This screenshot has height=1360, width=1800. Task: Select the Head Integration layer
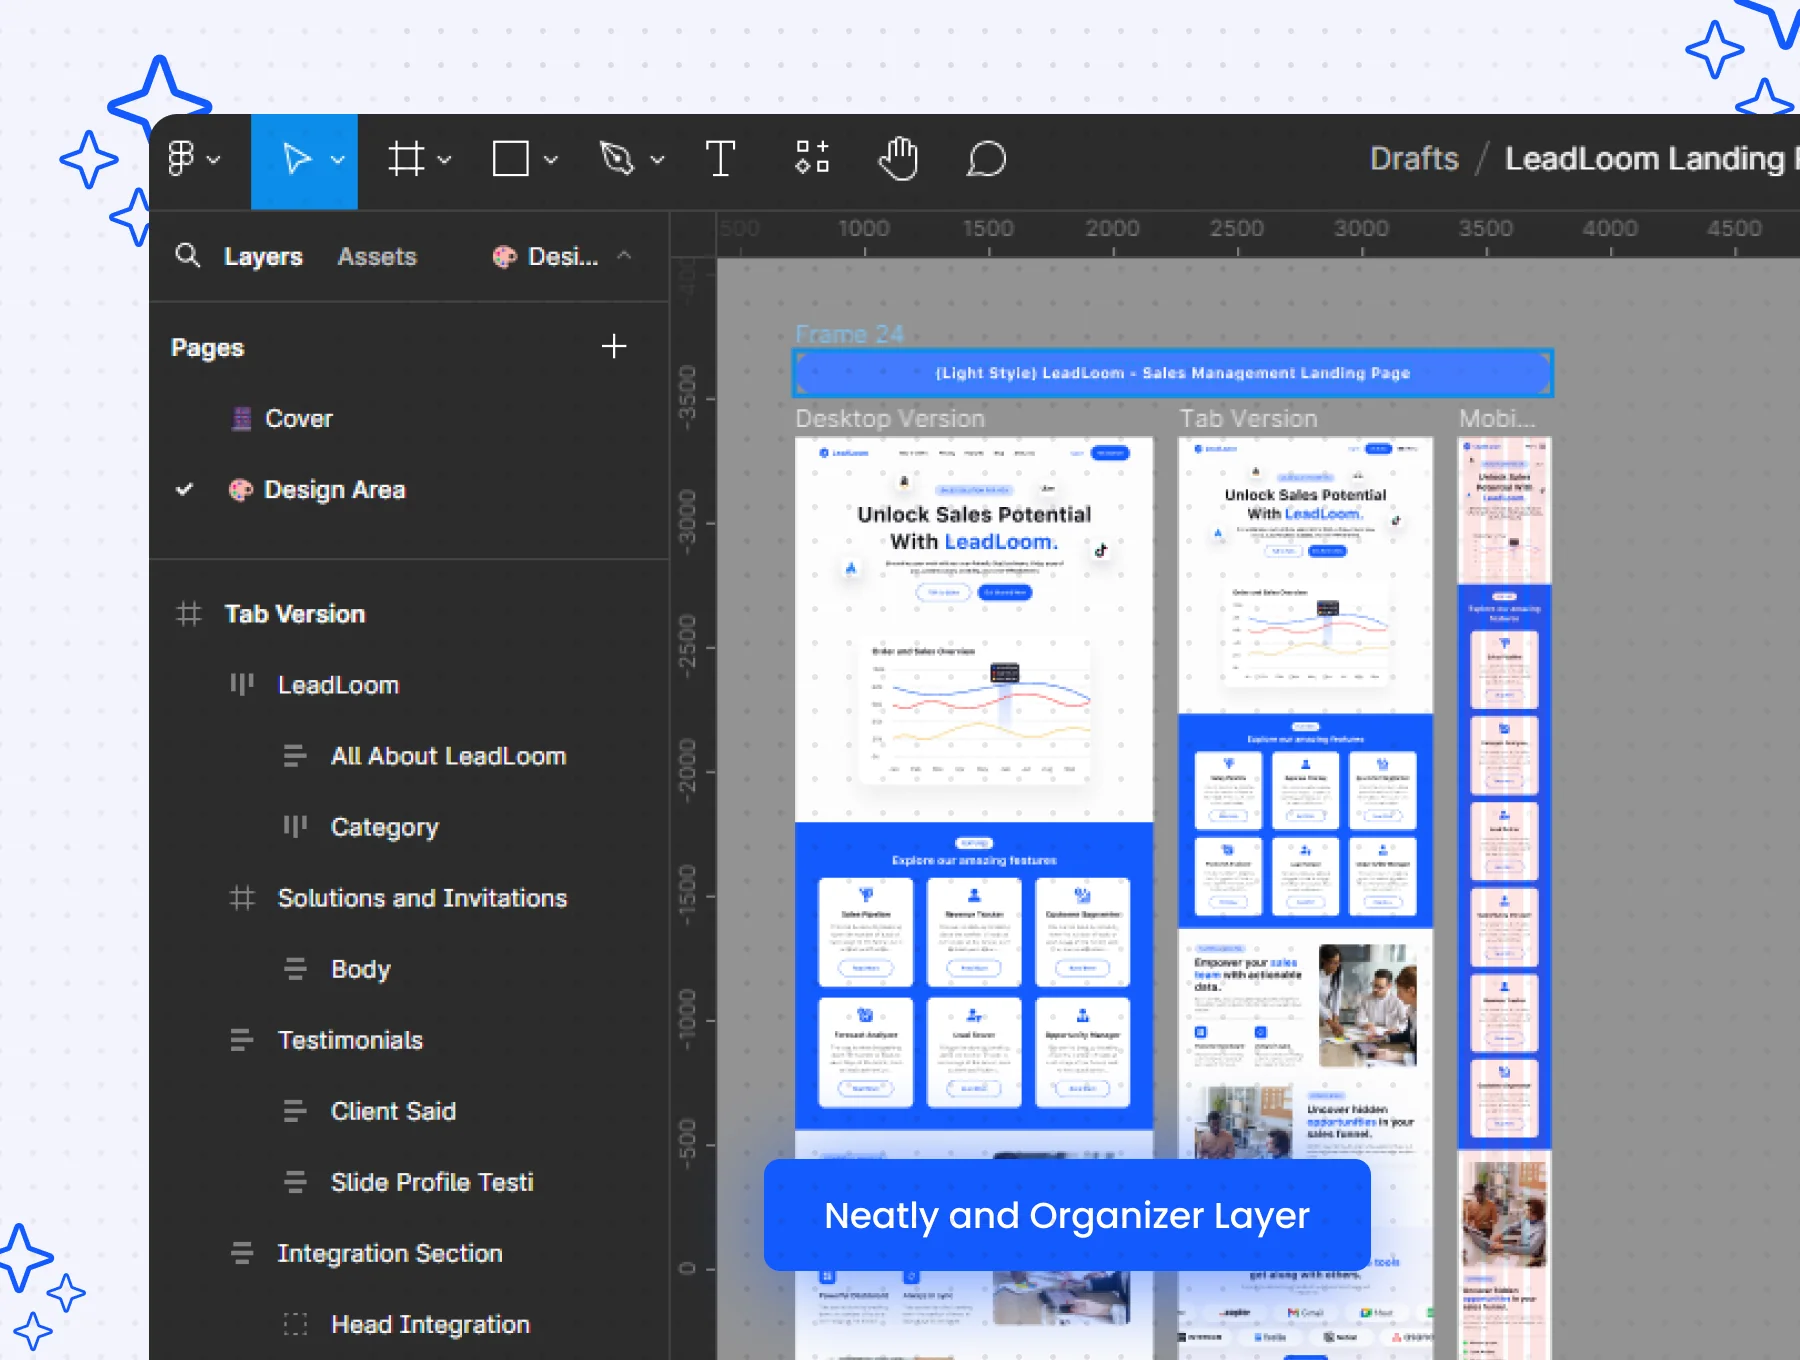coord(430,1325)
